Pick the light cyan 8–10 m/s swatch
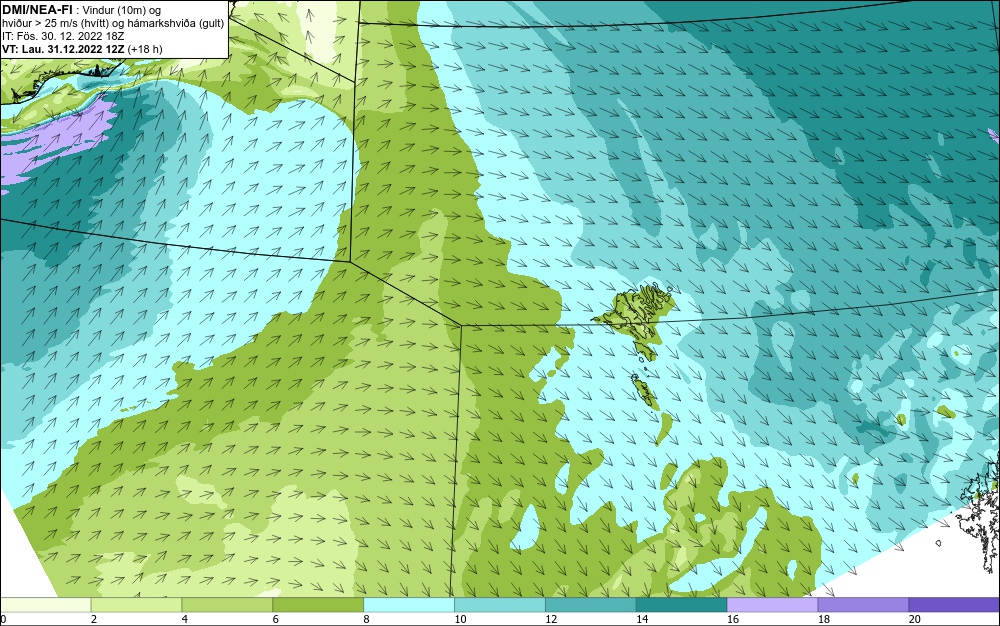Viewport: 1000px width, 626px height. [409, 604]
